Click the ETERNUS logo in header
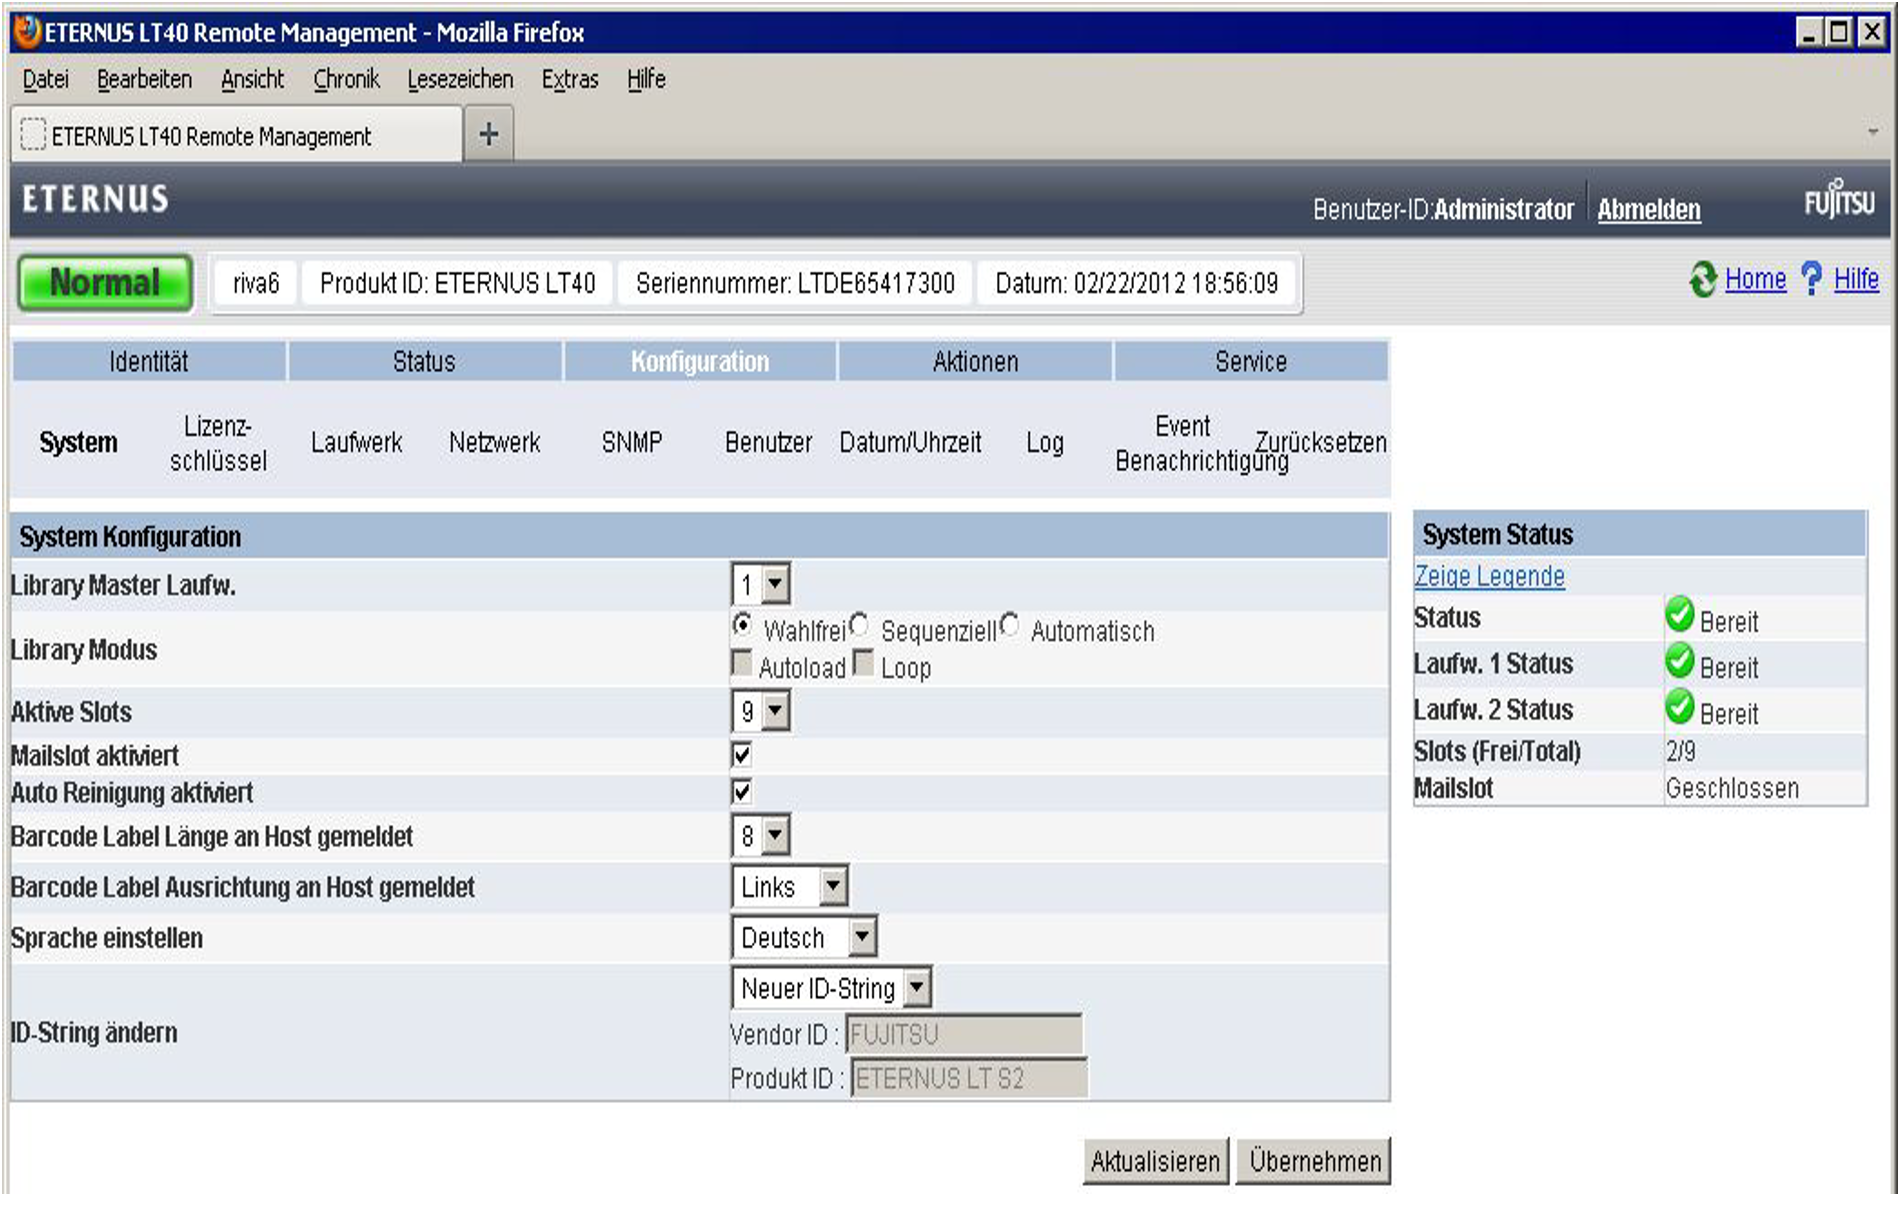Screen dimensions: 1902x1208 click(96, 199)
